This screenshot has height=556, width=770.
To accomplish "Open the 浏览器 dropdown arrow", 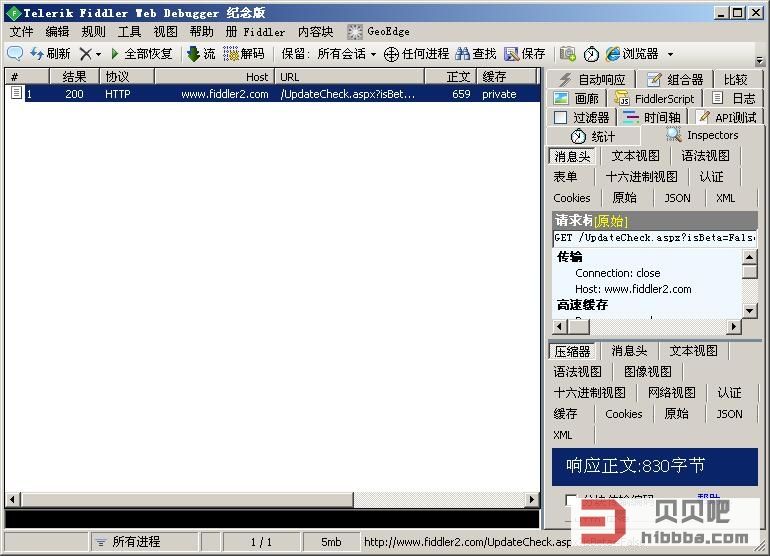I will point(670,54).
